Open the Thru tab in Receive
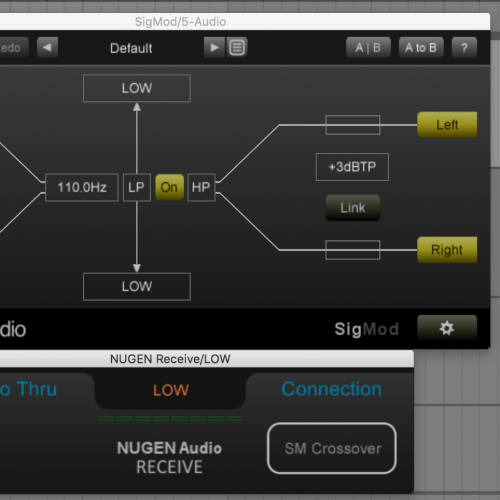This screenshot has width=500, height=500. click(28, 389)
